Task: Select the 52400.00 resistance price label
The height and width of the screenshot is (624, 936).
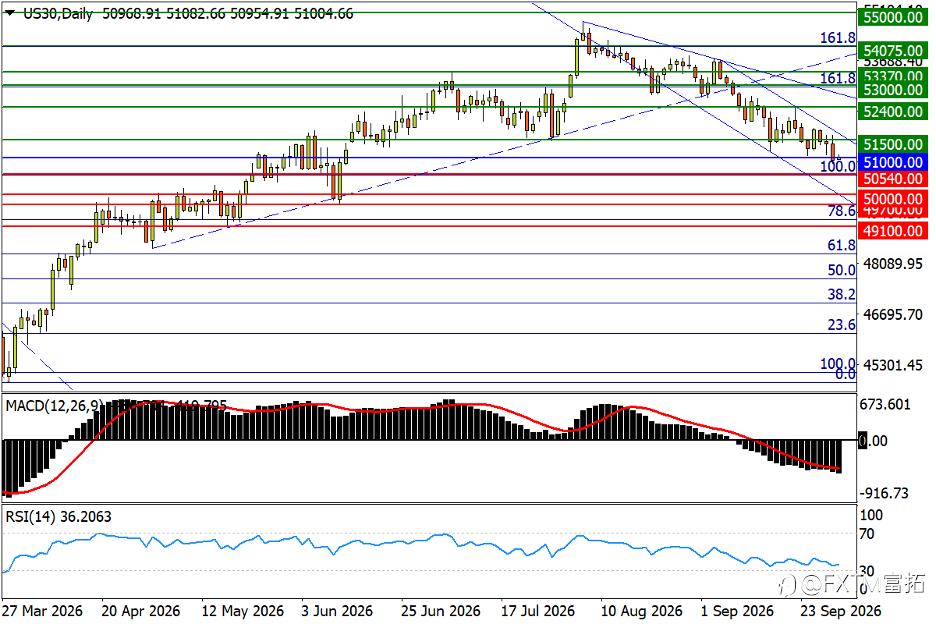Action: tap(893, 111)
